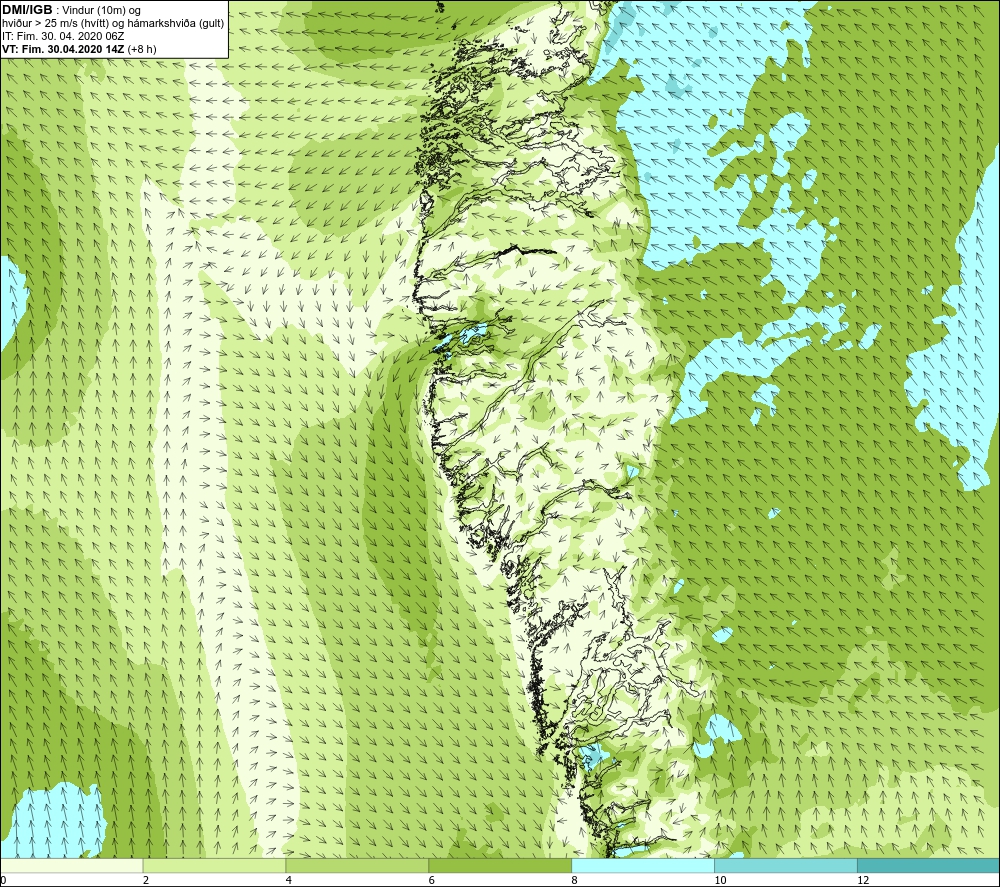Viewport: 1000px width, 887px height.
Task: Click the 8–10 m/s light cyan legend swatch
Action: pyautogui.click(x=643, y=865)
